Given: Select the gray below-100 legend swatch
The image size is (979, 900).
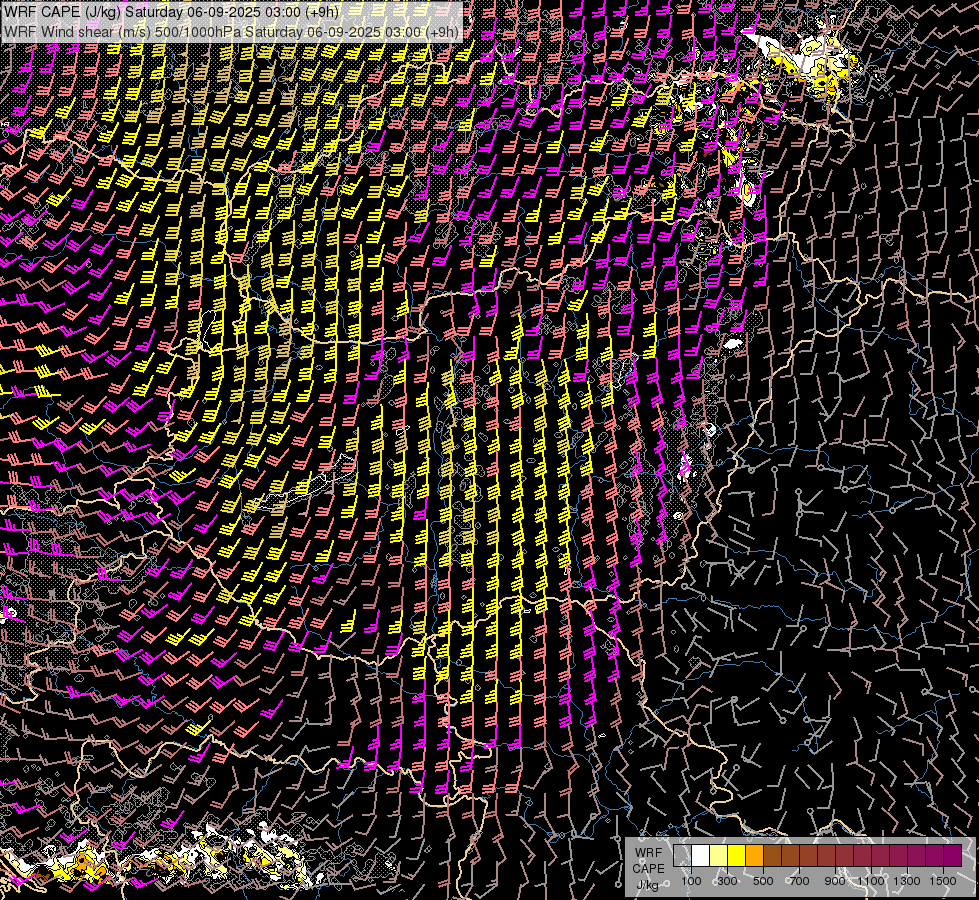Looking at the screenshot, I should coord(682,856).
